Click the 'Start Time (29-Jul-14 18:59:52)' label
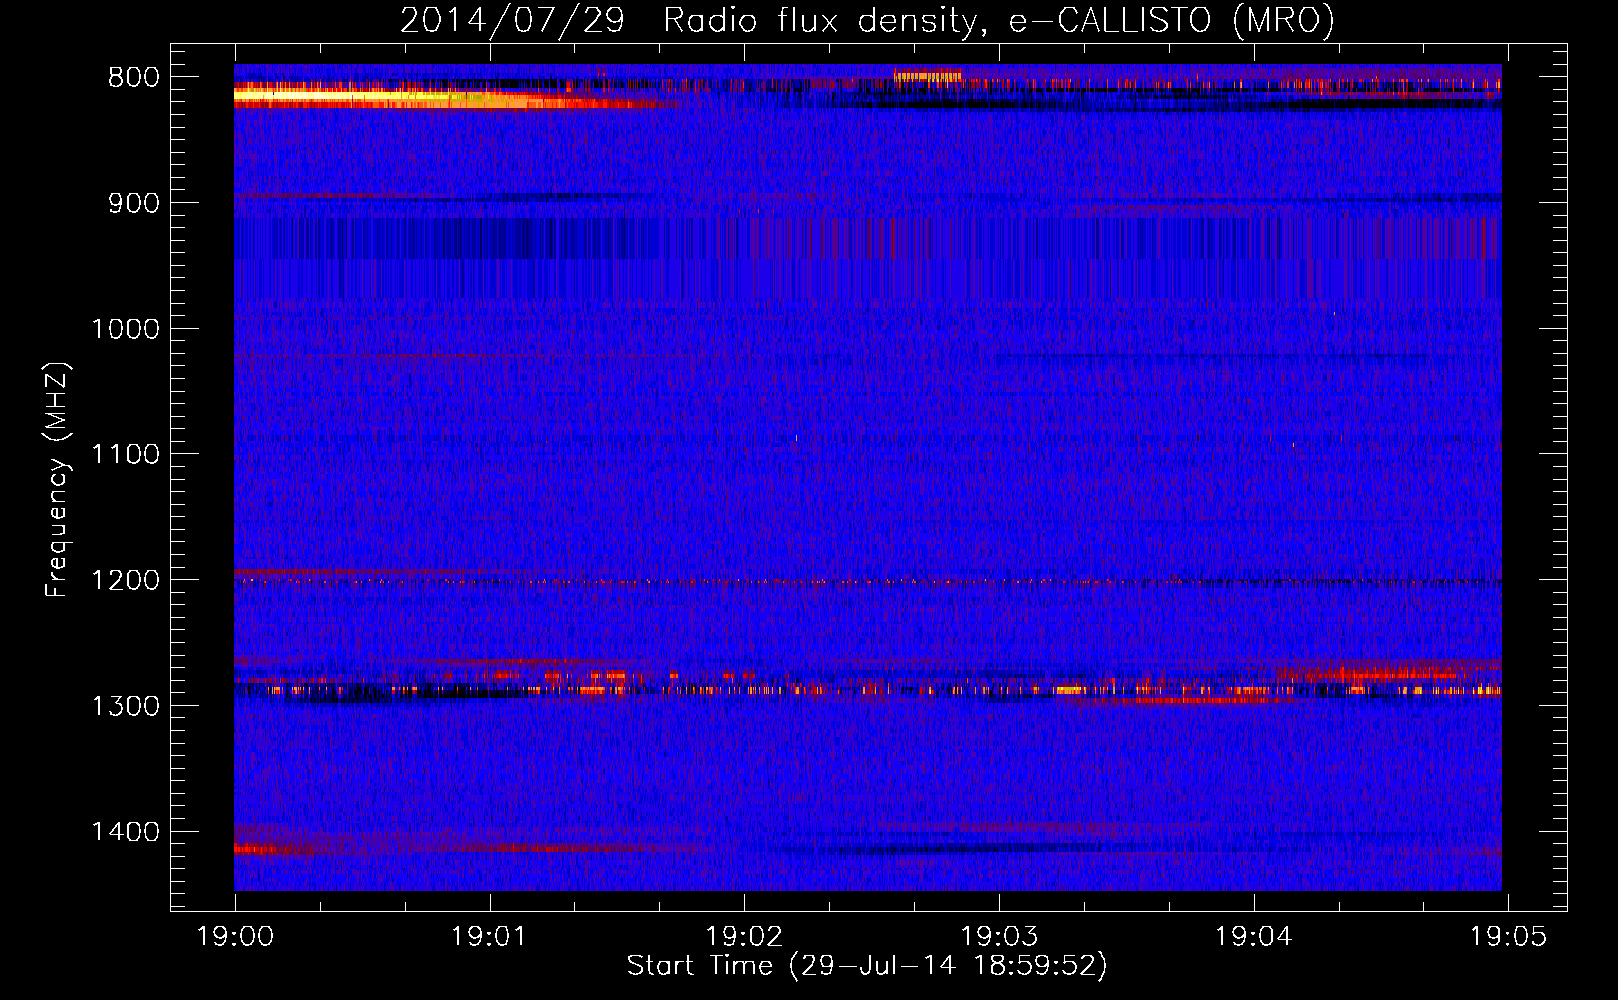The image size is (1618, 1000). point(867,966)
